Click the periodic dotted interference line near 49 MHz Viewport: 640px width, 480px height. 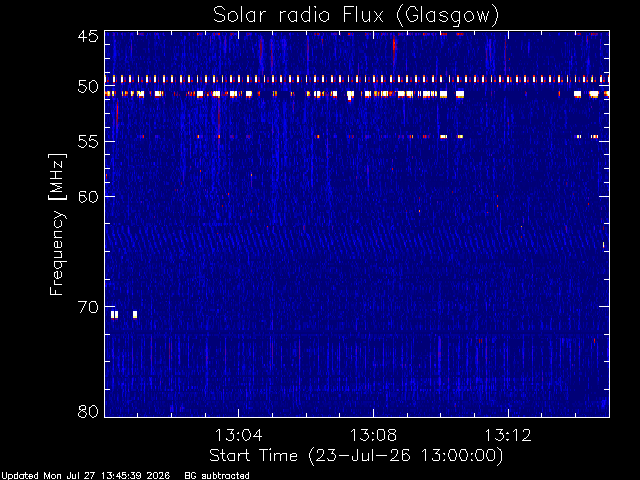click(357, 79)
